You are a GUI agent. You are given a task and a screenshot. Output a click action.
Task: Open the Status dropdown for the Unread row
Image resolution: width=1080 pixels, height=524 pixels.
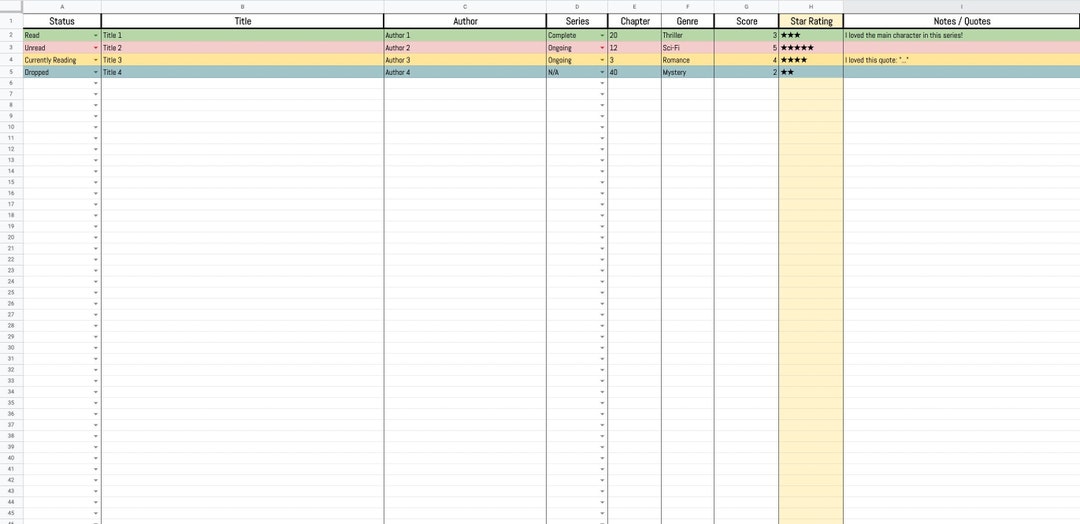point(96,48)
